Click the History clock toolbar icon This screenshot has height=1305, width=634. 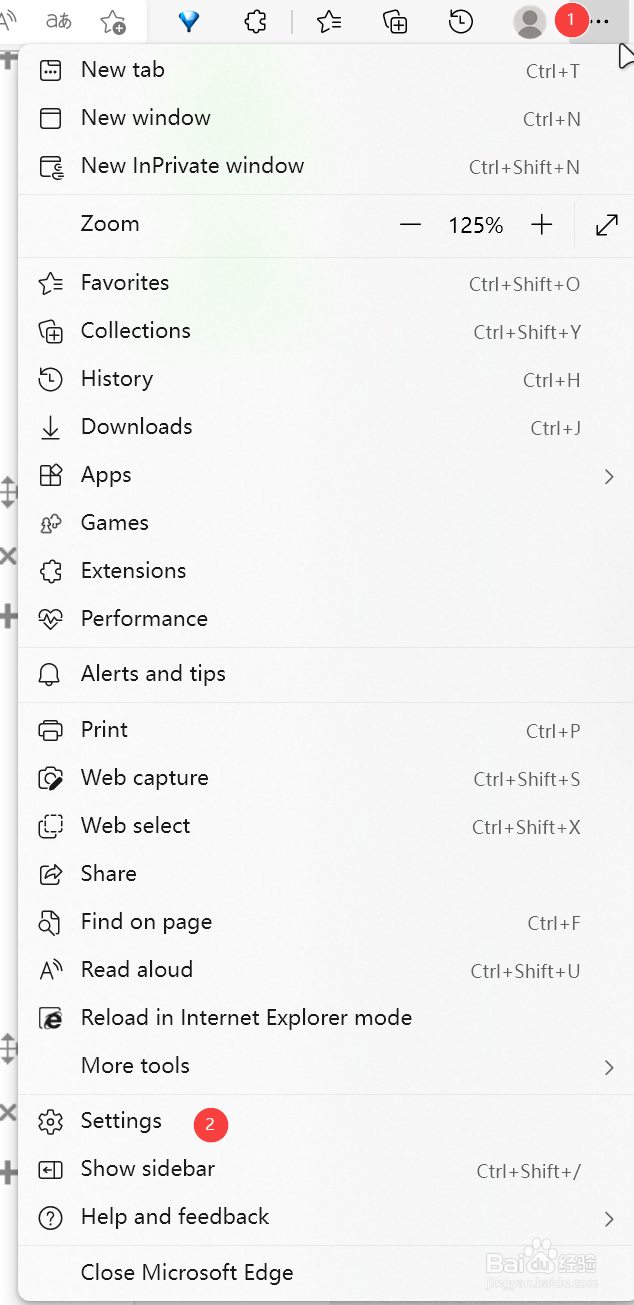click(461, 21)
